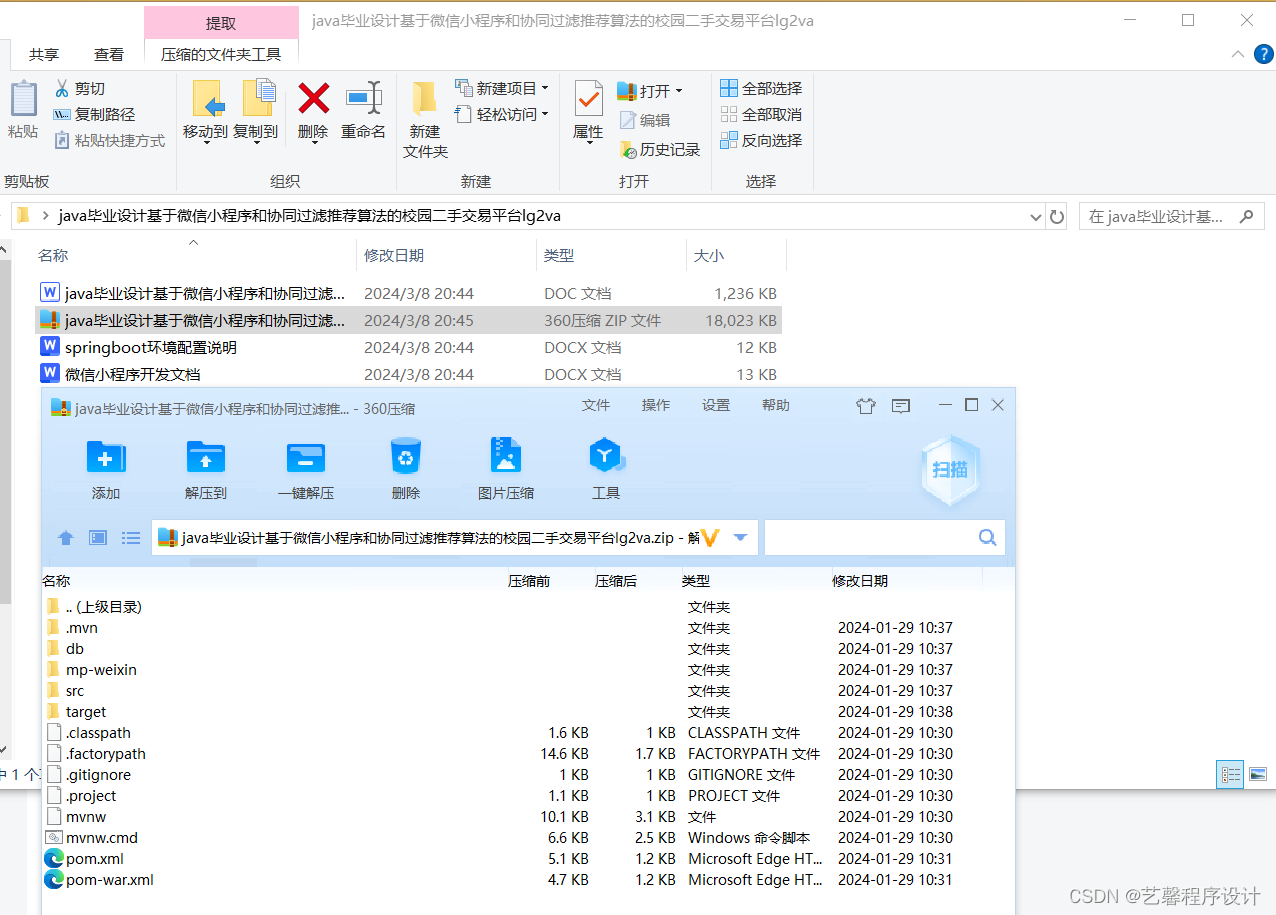1276x915 pixels.
Task: Sort 360压缩 list by 压缩前 column
Action: pyautogui.click(x=529, y=581)
